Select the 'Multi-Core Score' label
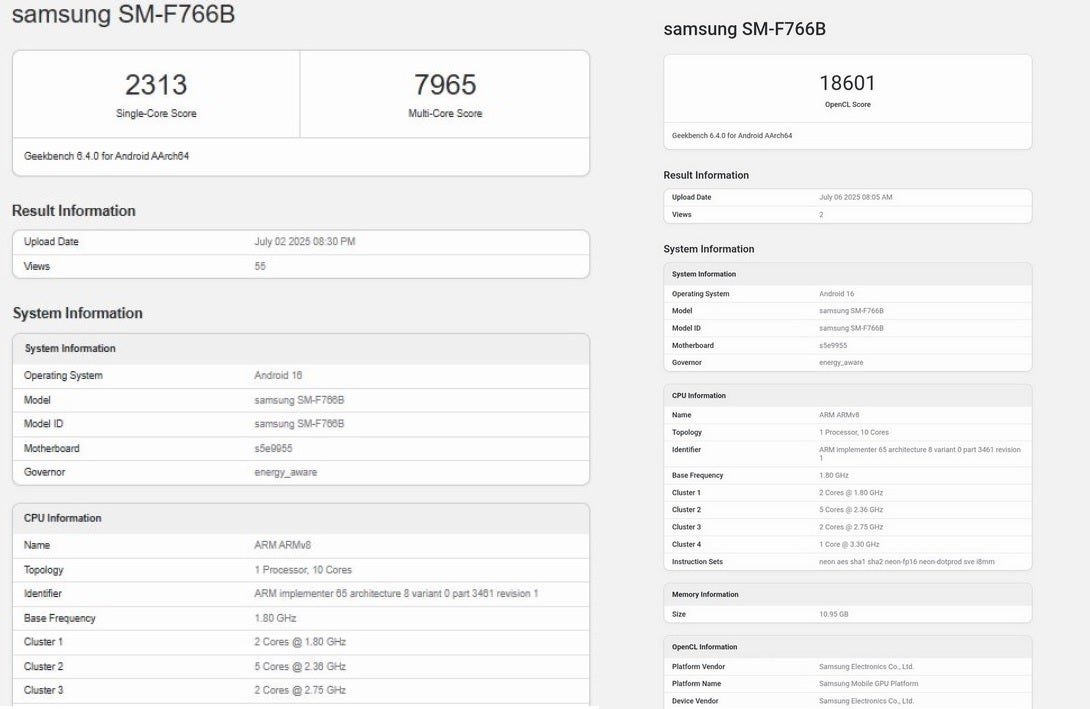 (445, 113)
